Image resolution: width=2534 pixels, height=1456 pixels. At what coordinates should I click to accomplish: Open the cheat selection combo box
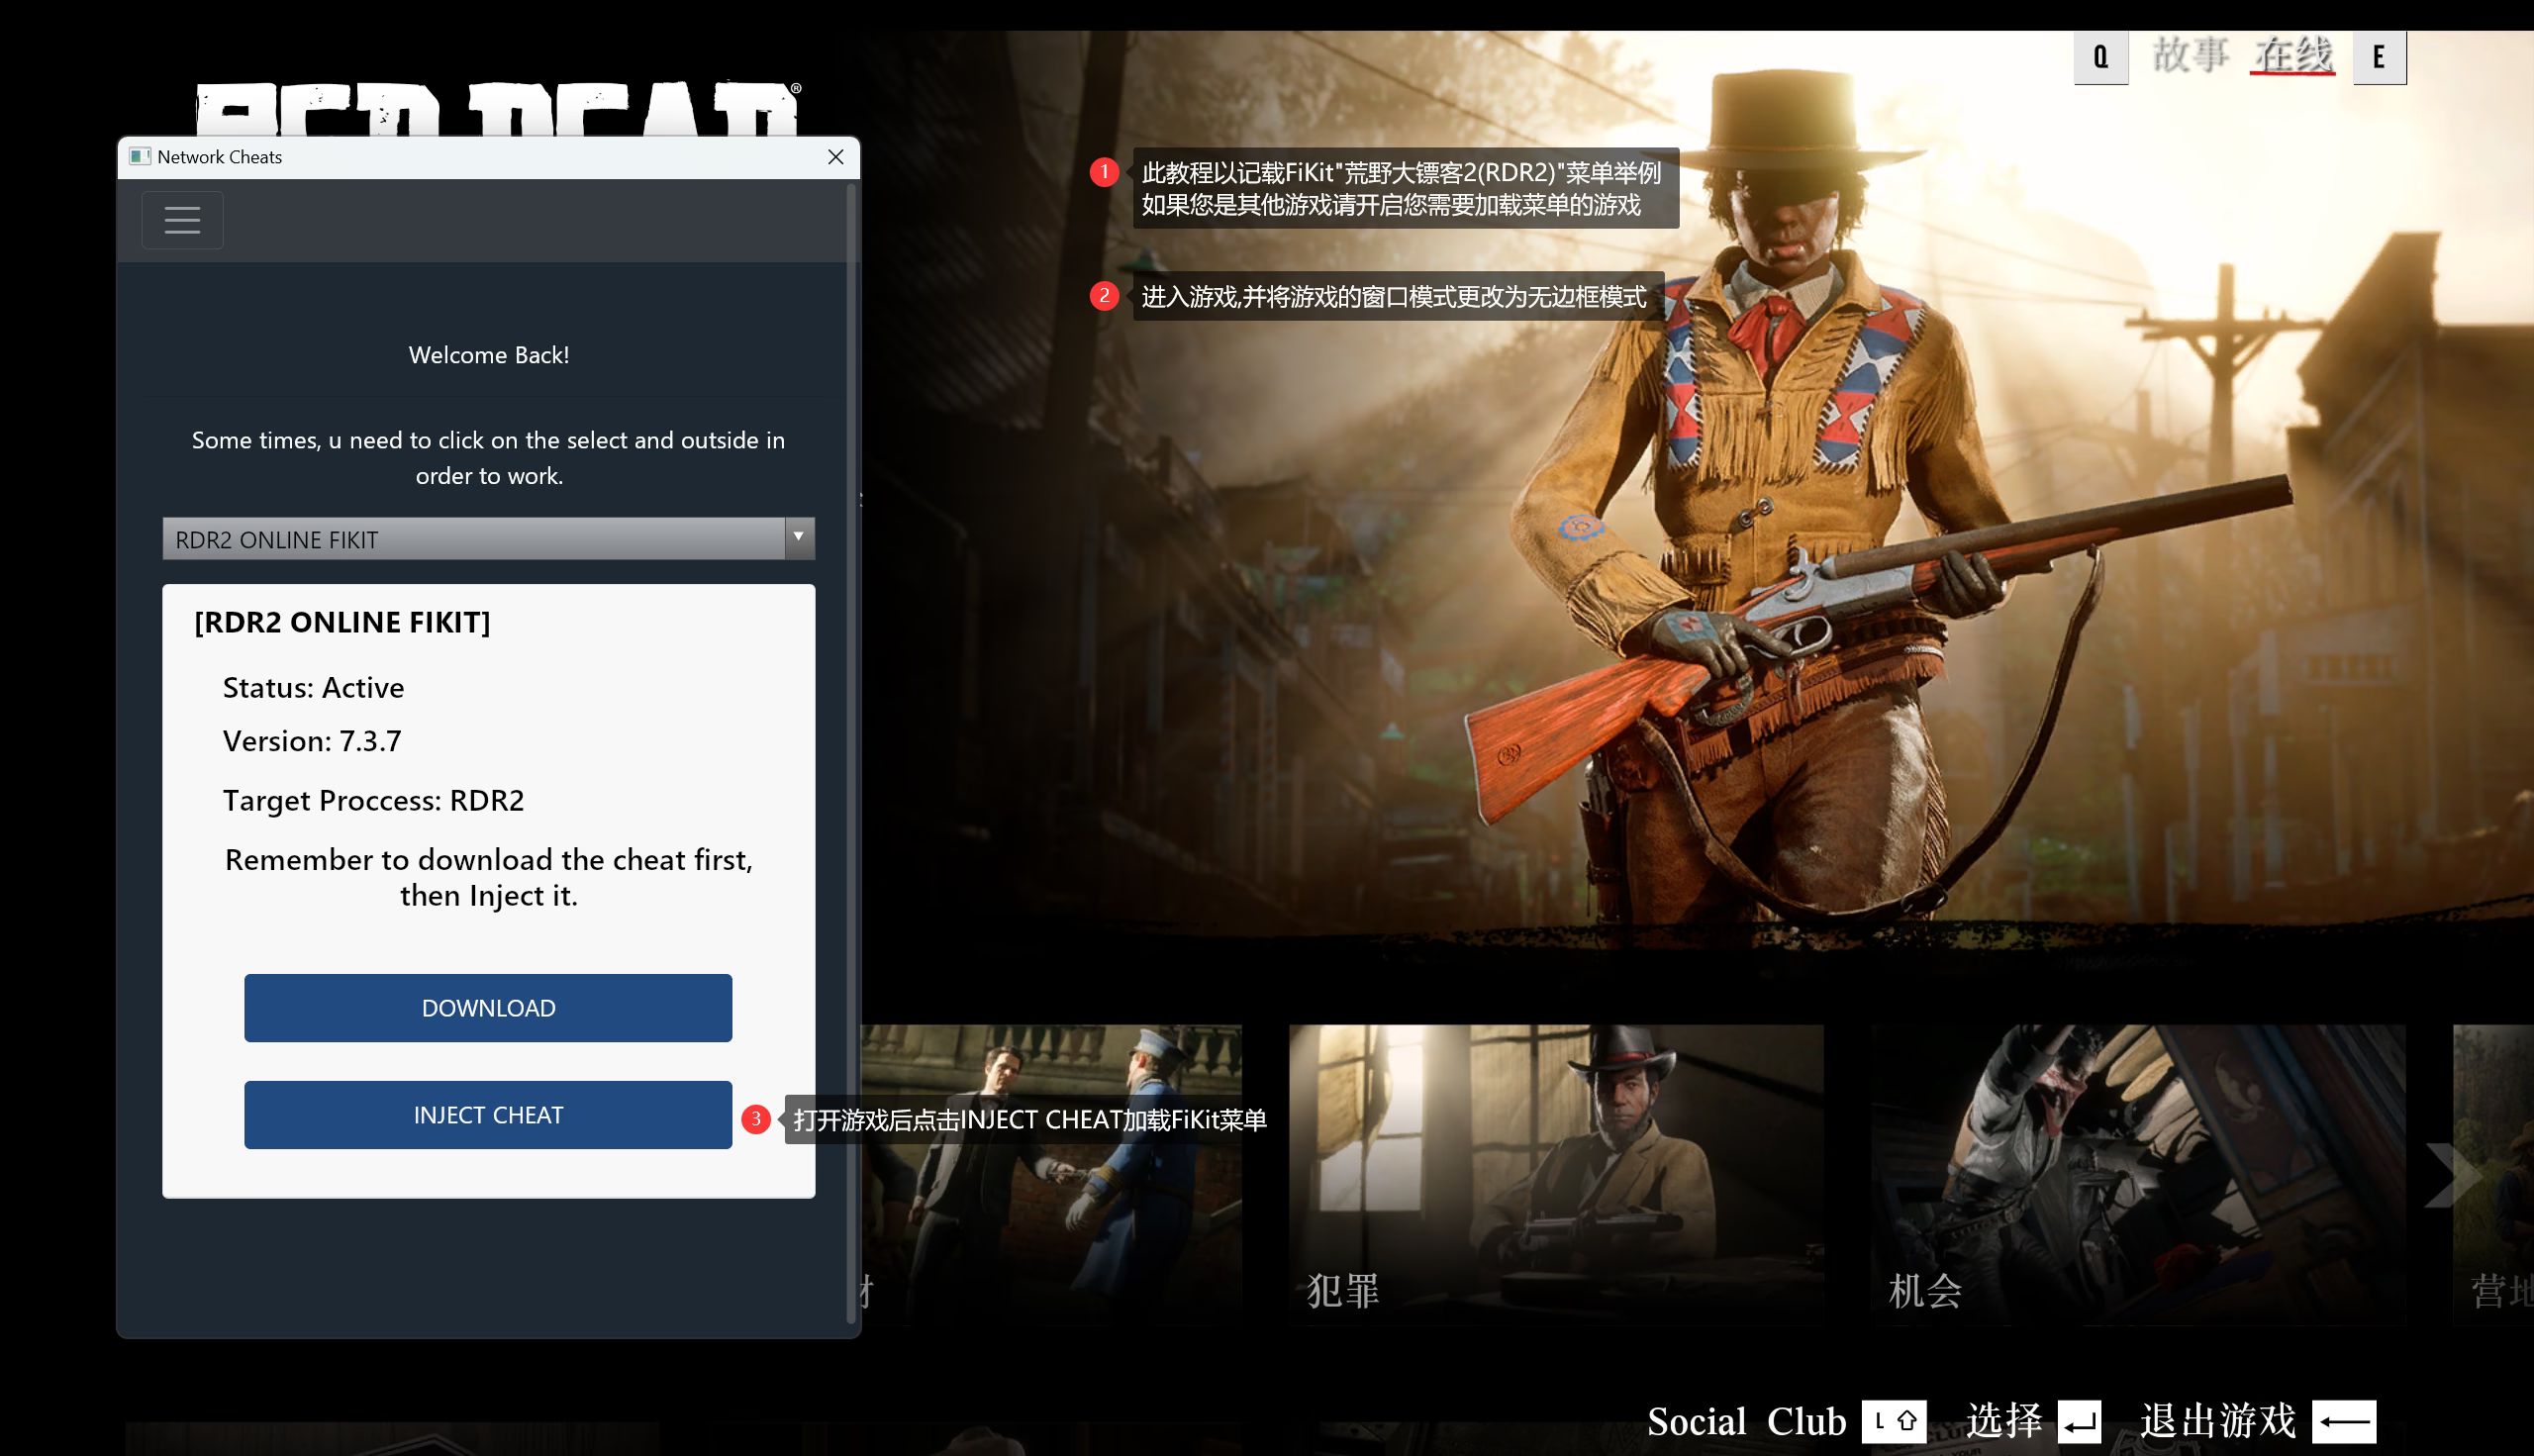pyautogui.click(x=476, y=539)
